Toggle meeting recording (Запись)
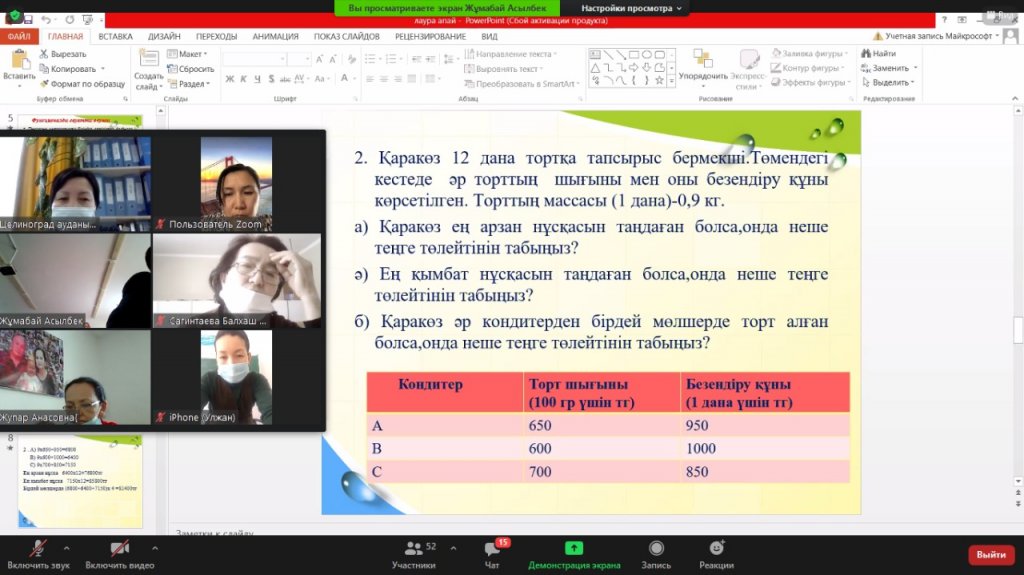This screenshot has height=575, width=1024. [656, 548]
